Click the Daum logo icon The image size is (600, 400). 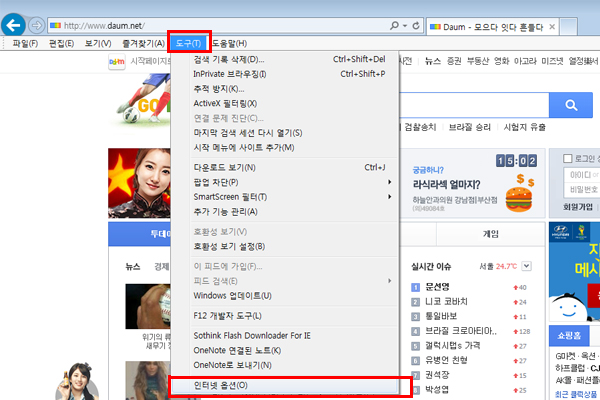coord(117,62)
